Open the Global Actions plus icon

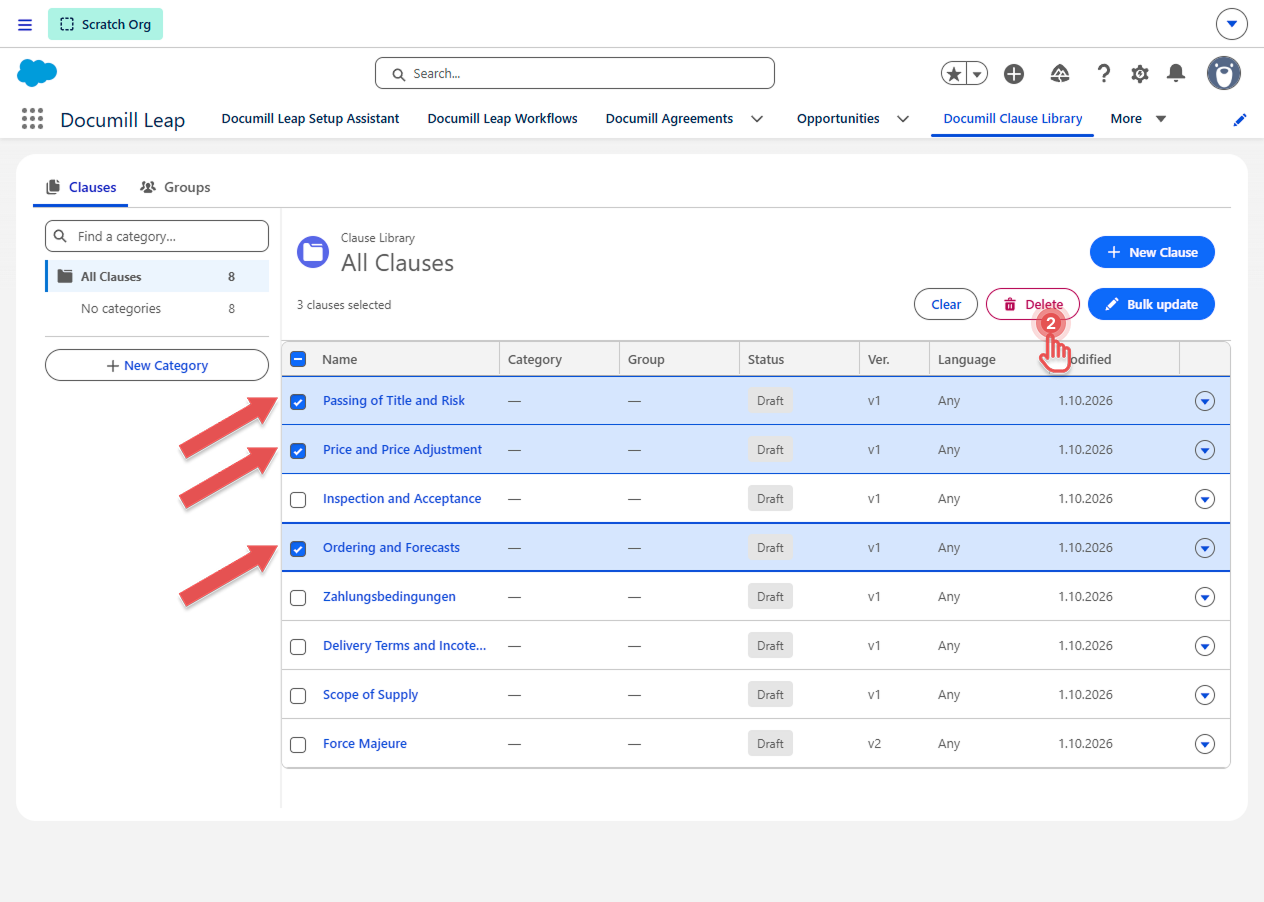[x=1014, y=73]
